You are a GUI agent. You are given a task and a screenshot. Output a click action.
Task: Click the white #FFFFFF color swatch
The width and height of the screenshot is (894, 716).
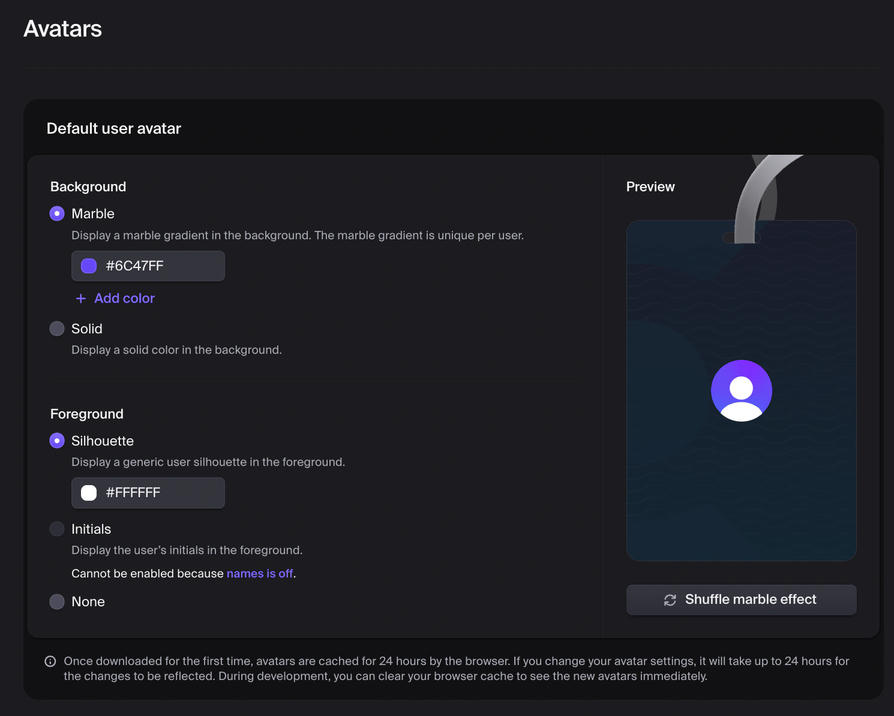89,492
